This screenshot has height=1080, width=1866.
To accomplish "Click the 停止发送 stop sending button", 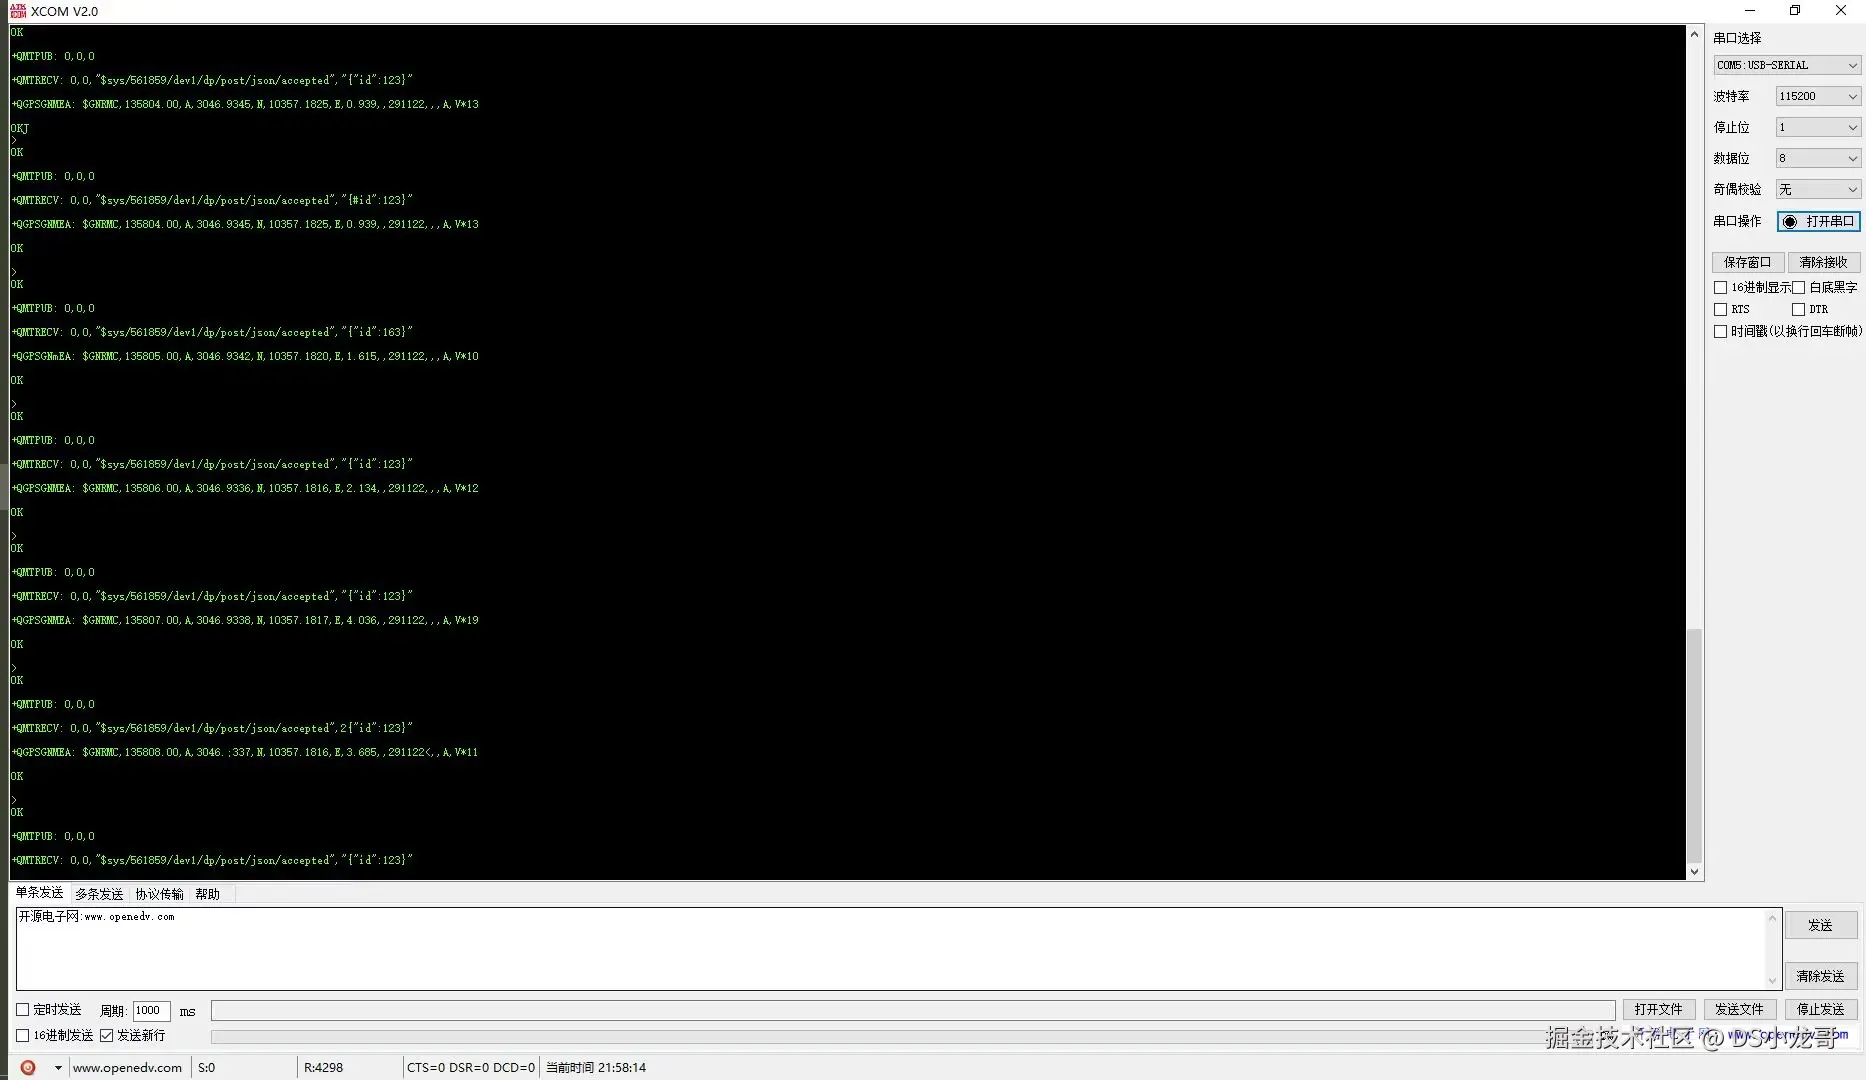I will tap(1821, 1010).
